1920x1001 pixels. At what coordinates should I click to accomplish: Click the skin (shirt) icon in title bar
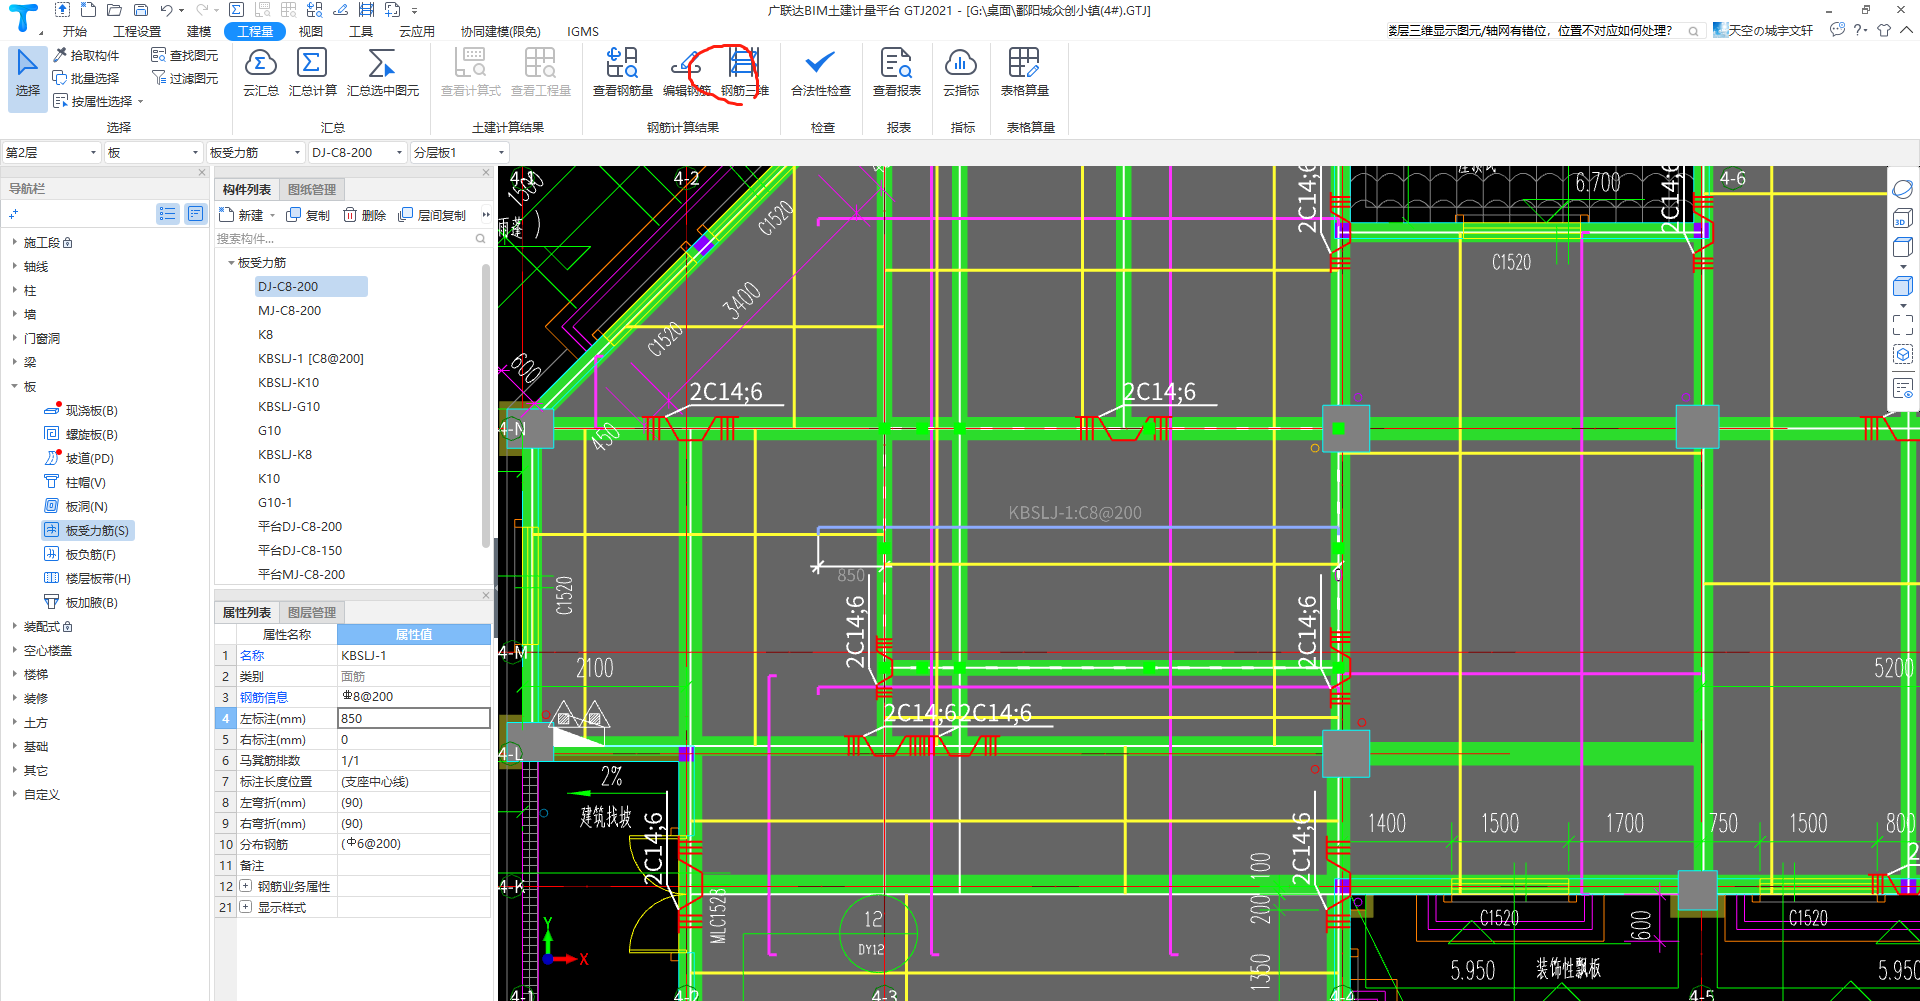tap(1884, 30)
